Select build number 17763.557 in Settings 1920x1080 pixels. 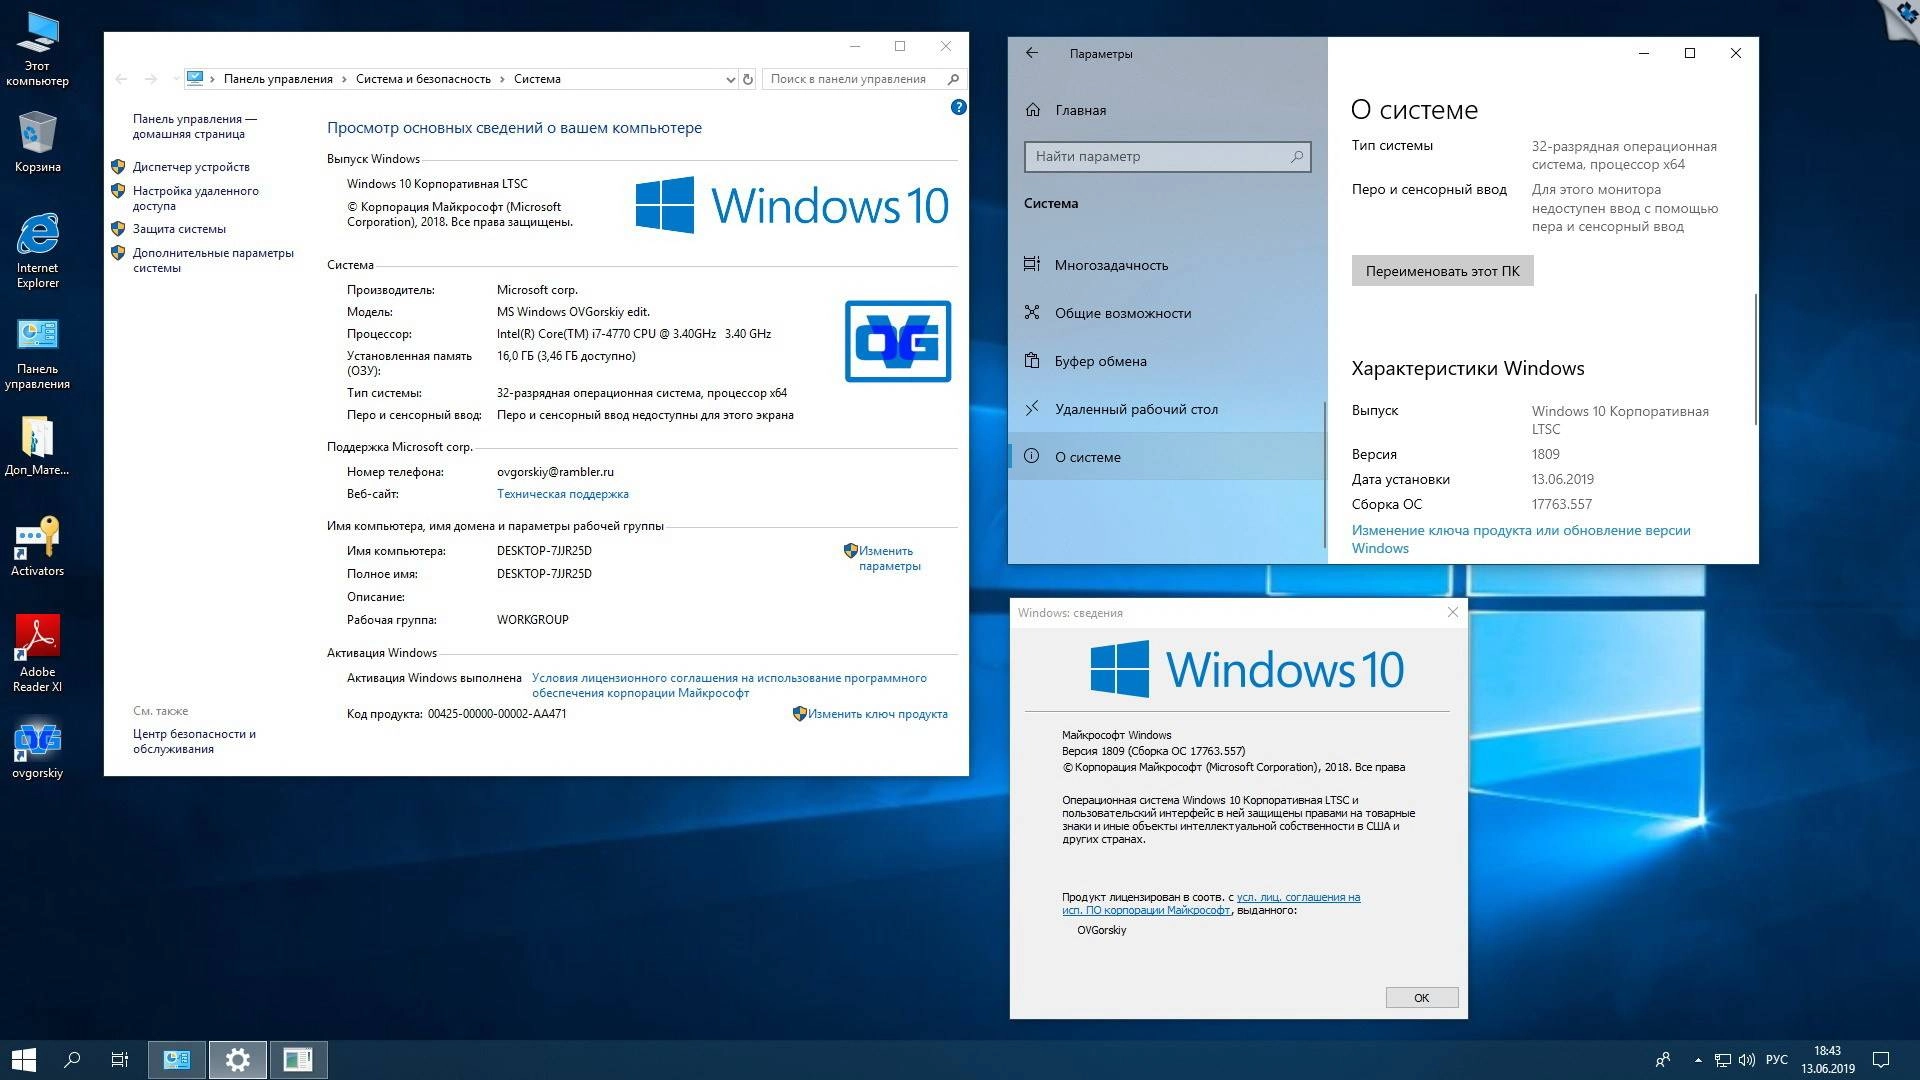pos(1561,505)
